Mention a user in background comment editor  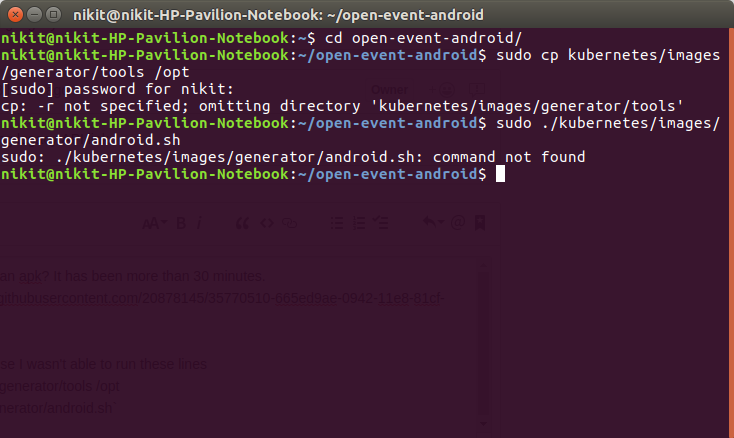pyautogui.click(x=458, y=222)
